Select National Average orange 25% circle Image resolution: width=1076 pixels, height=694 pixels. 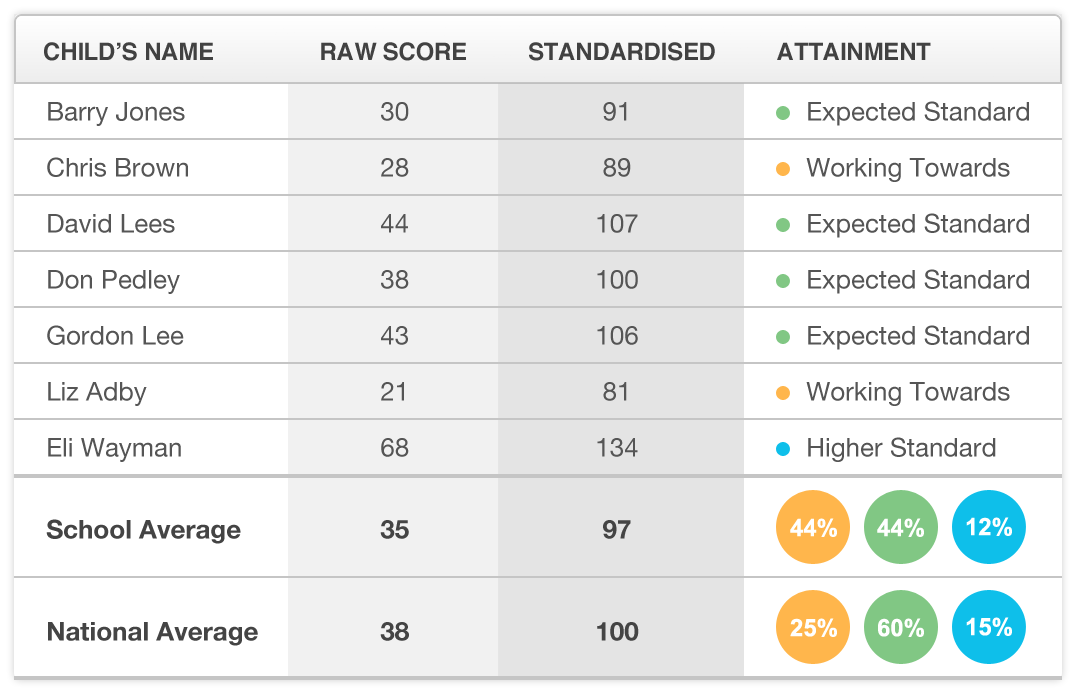pyautogui.click(x=813, y=628)
